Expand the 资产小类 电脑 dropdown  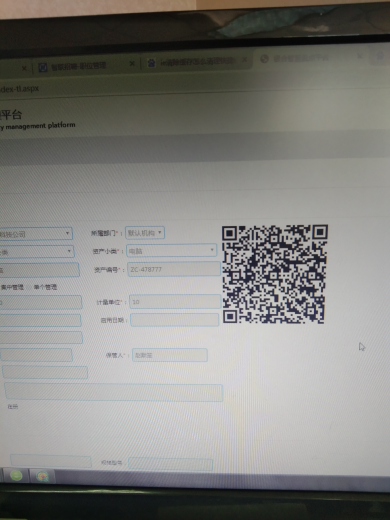[172, 250]
